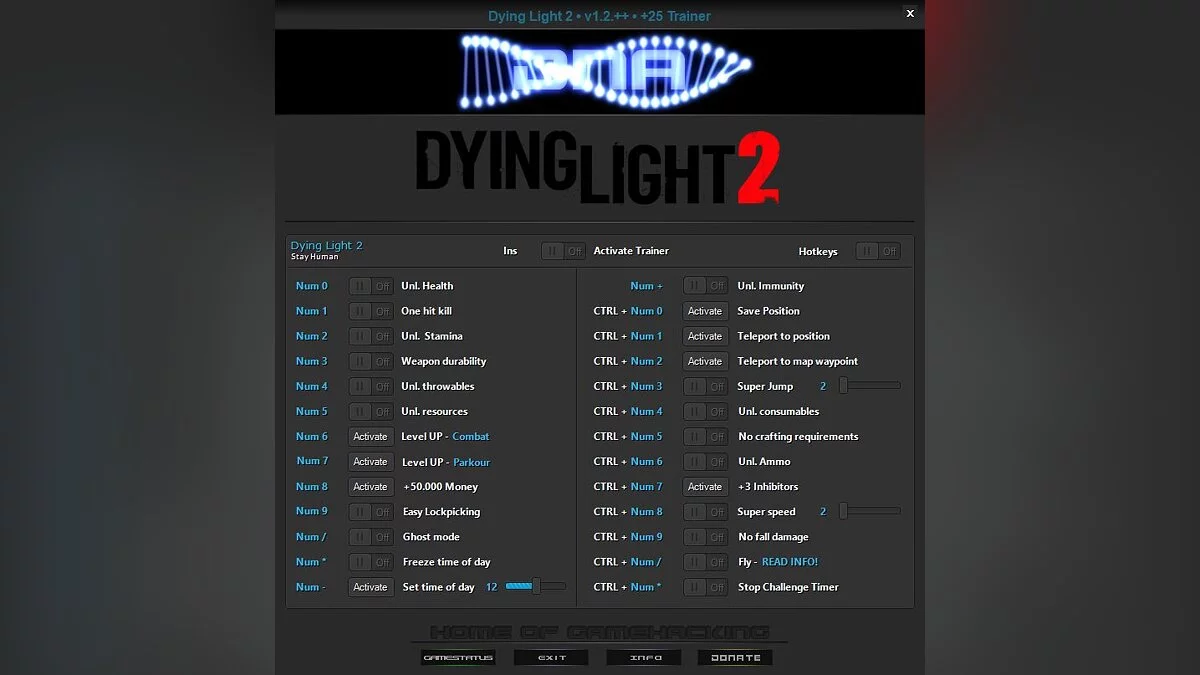
Task: Turn on the Hotkeys toggle
Action: point(878,251)
